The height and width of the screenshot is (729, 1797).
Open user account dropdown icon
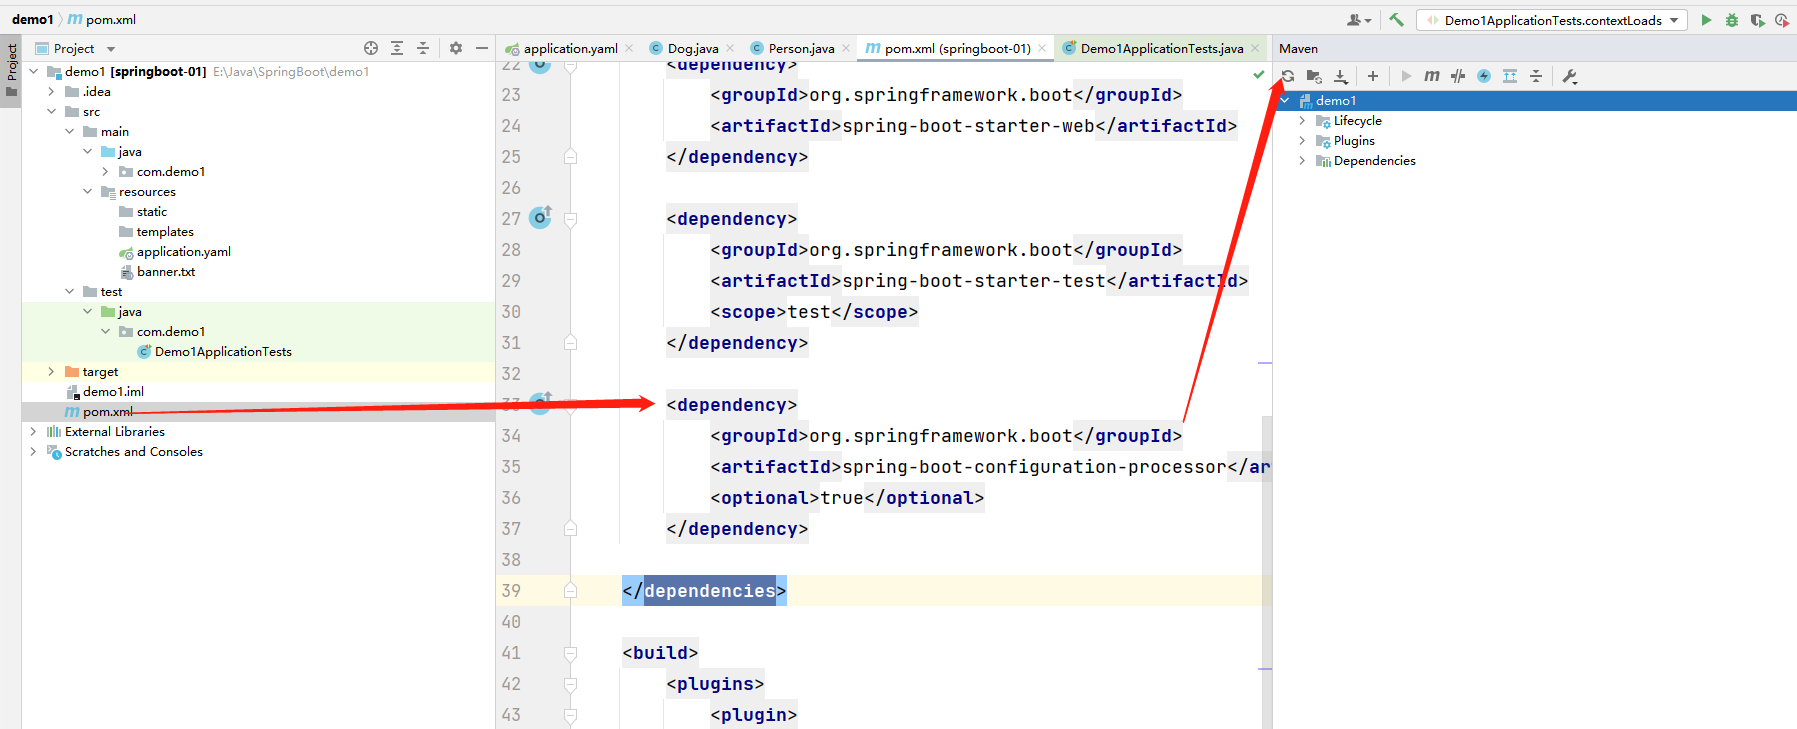pyautogui.click(x=1358, y=20)
